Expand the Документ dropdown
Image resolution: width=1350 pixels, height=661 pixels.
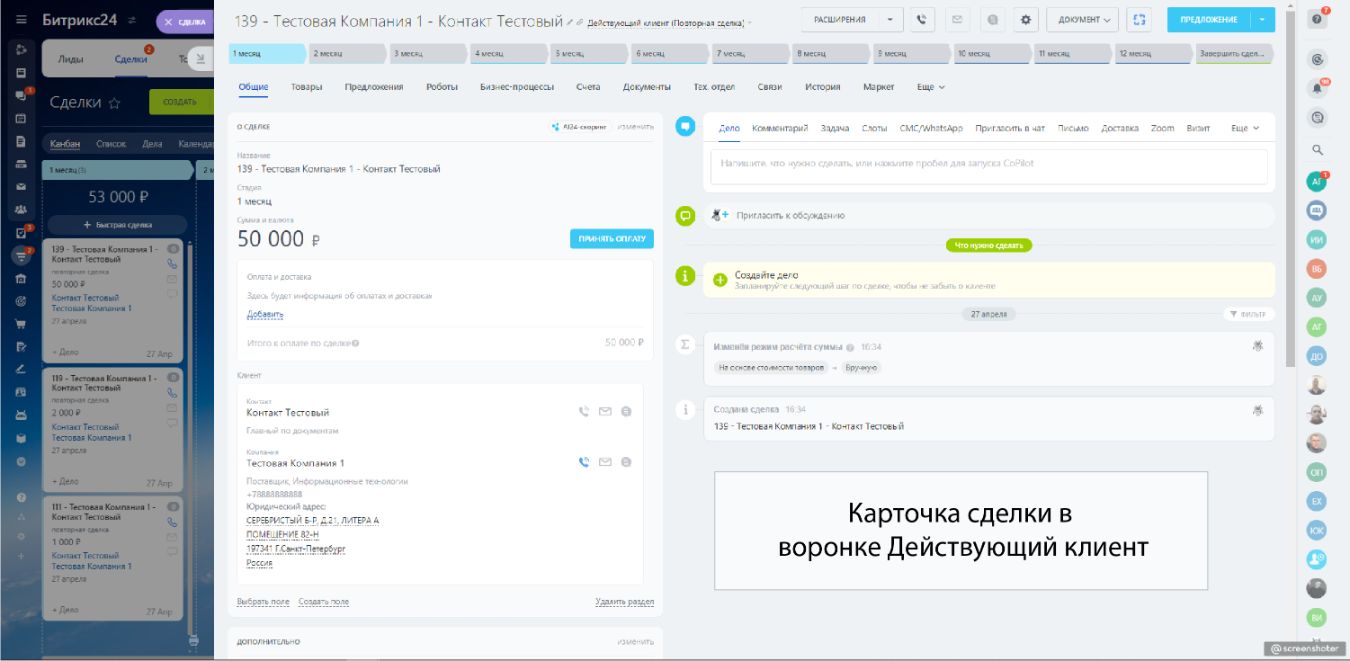click(x=1083, y=20)
